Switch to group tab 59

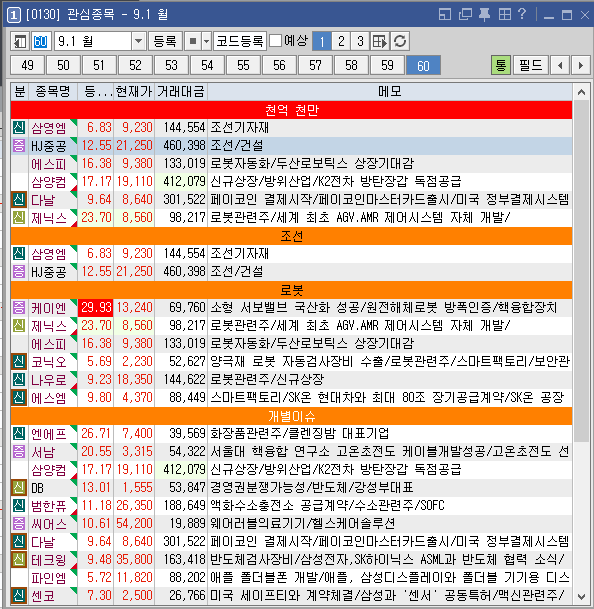click(x=387, y=65)
